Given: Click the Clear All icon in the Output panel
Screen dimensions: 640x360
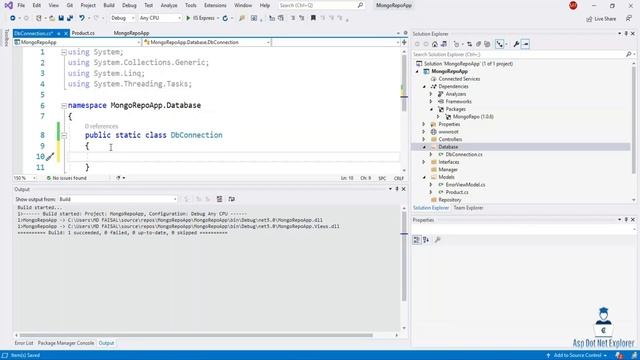Looking at the screenshot, I should (x=219, y=199).
